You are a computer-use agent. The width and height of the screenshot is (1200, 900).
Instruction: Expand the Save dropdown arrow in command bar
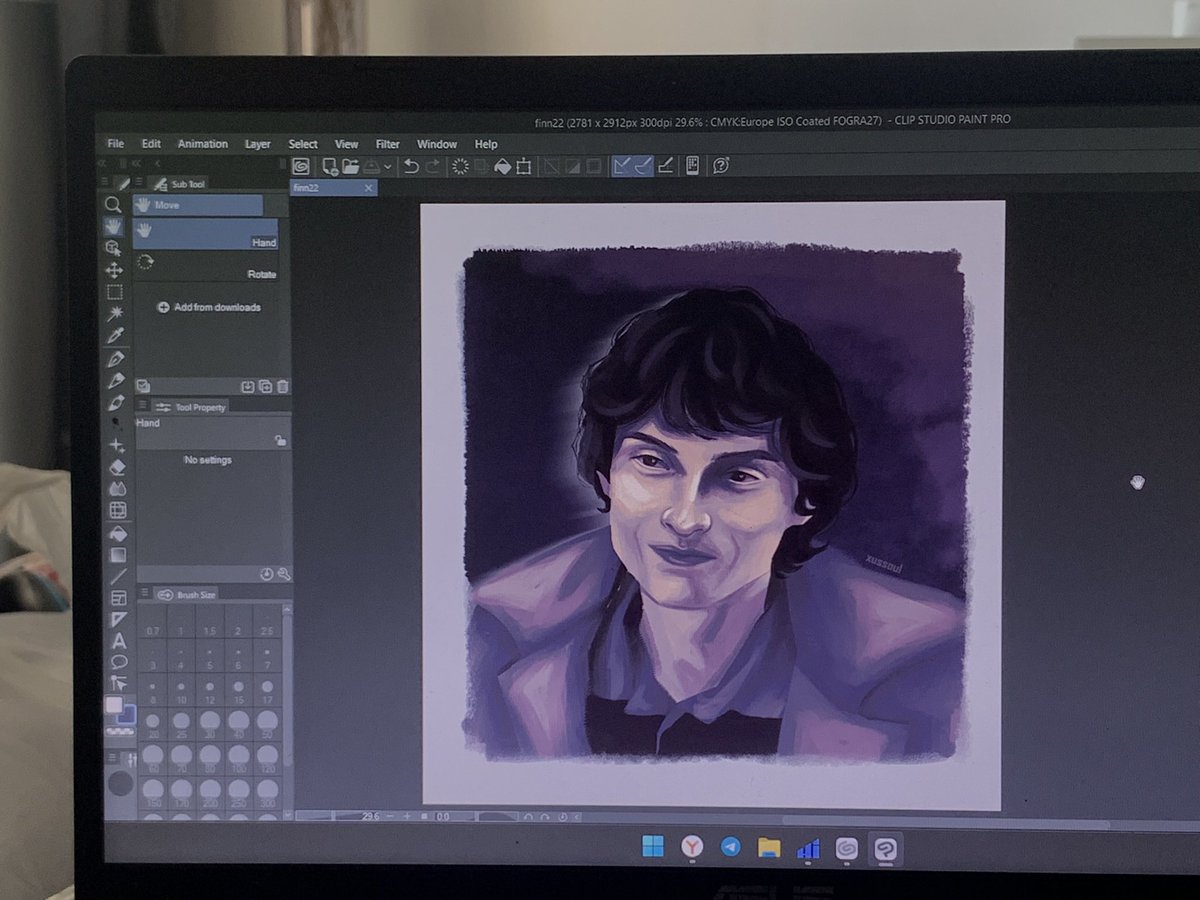coord(388,167)
